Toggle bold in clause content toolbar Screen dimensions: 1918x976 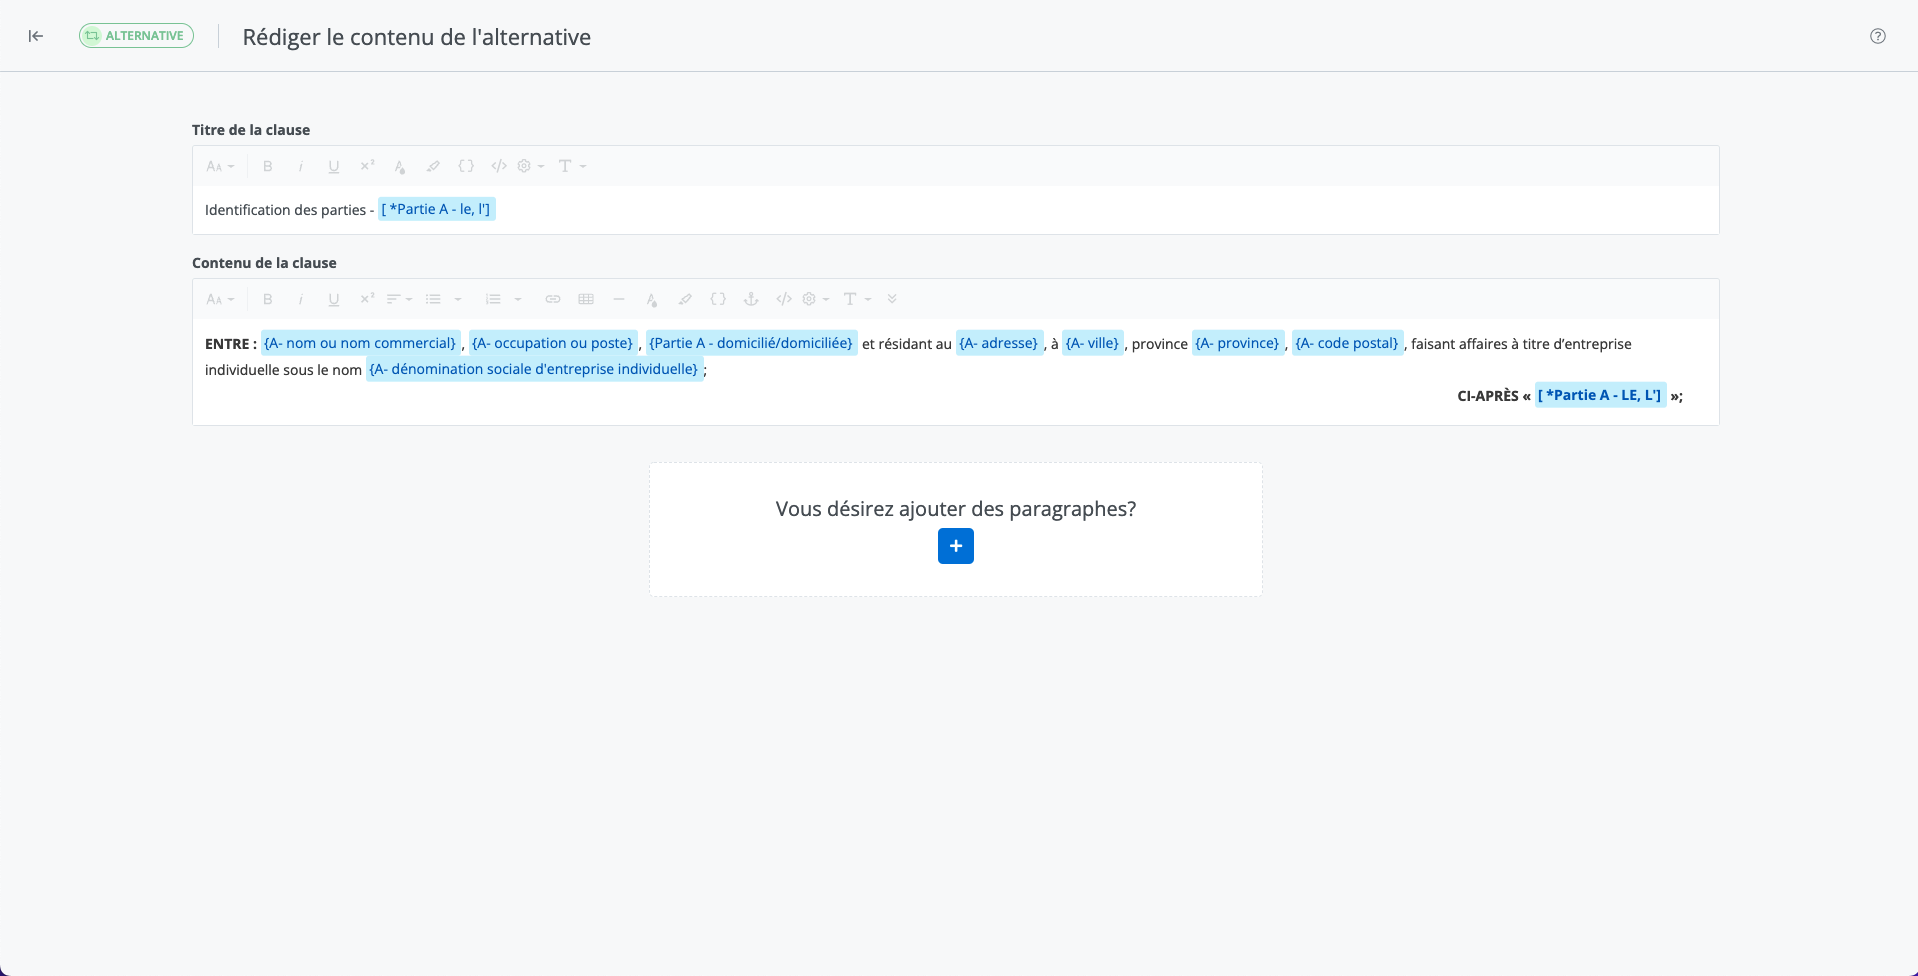[x=268, y=299]
